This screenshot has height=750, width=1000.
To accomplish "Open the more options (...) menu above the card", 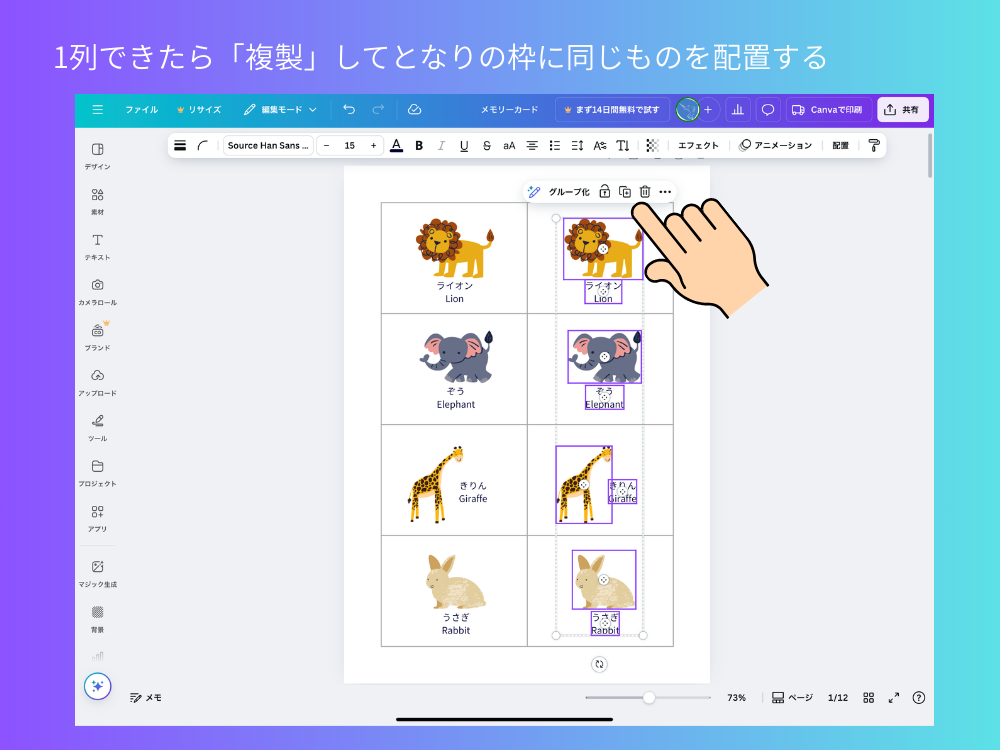I will [665, 191].
